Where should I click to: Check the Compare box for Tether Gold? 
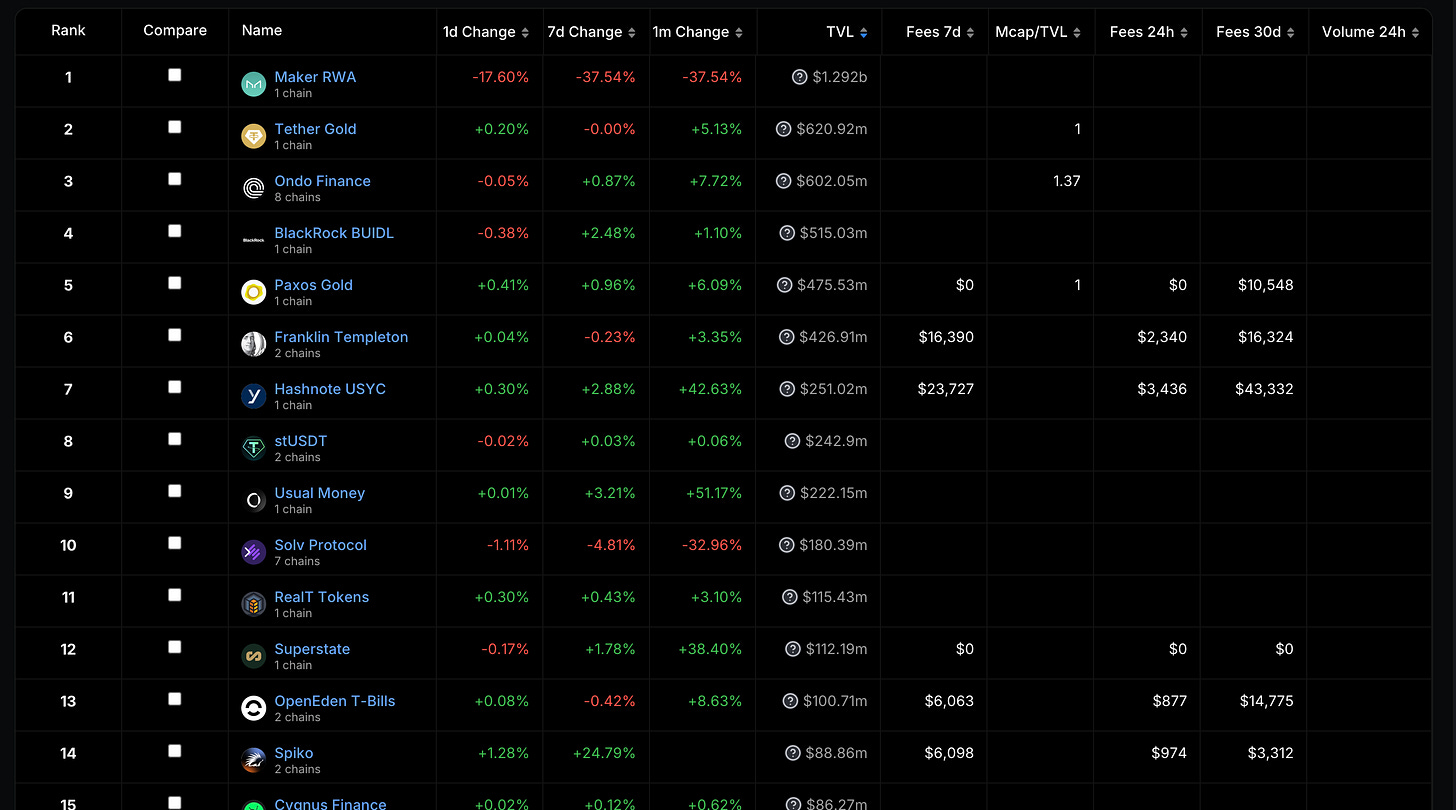click(x=175, y=127)
